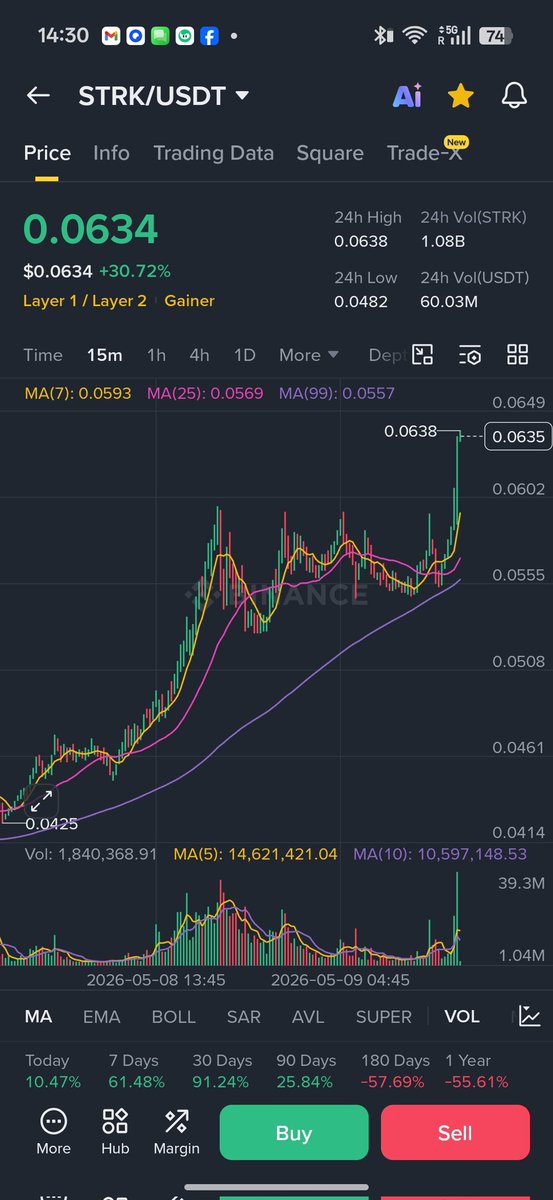
Task: Open the indicator chart settings icon
Action: [x=528, y=1016]
